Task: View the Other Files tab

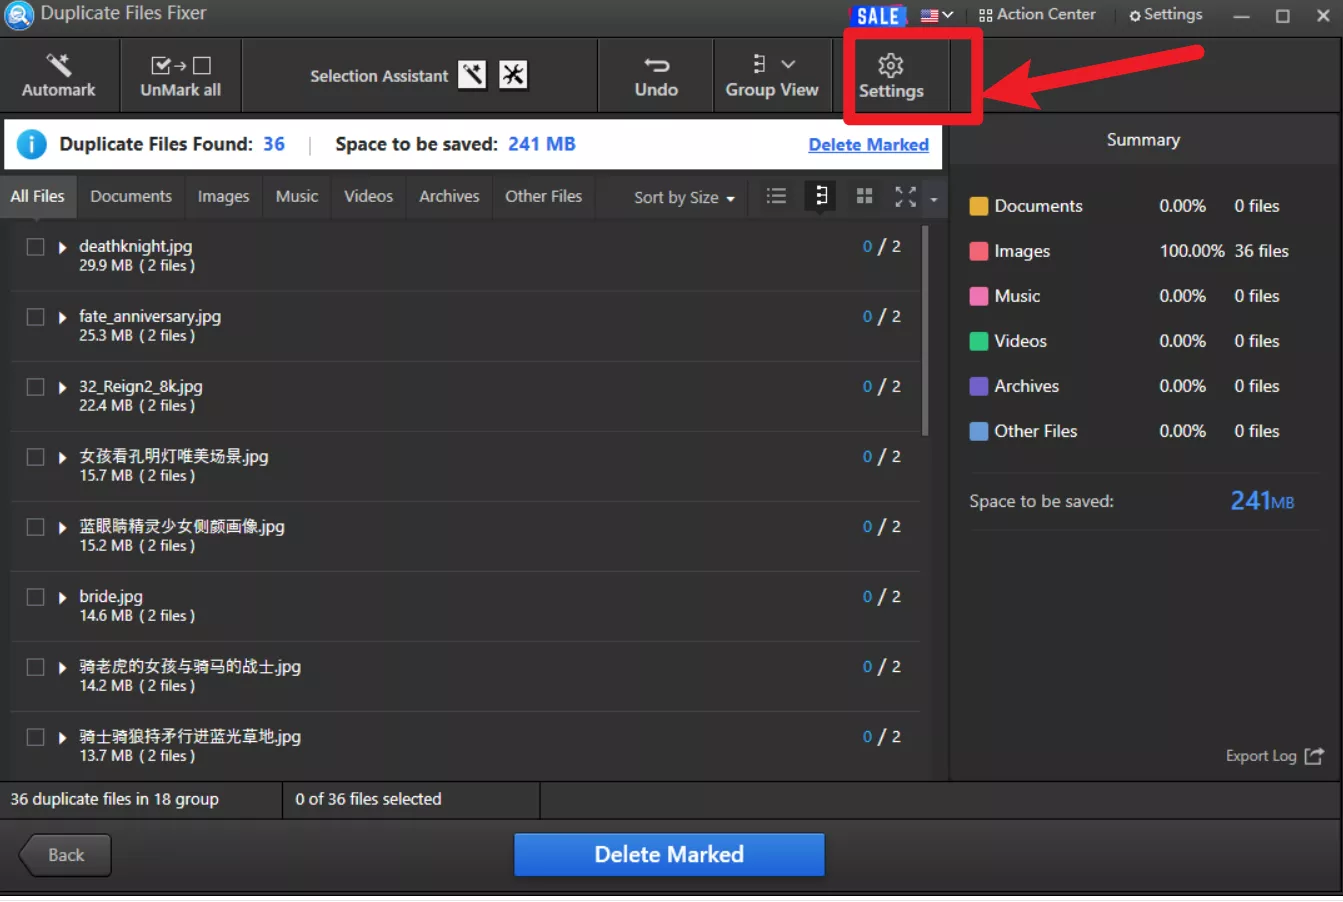Action: (x=544, y=196)
